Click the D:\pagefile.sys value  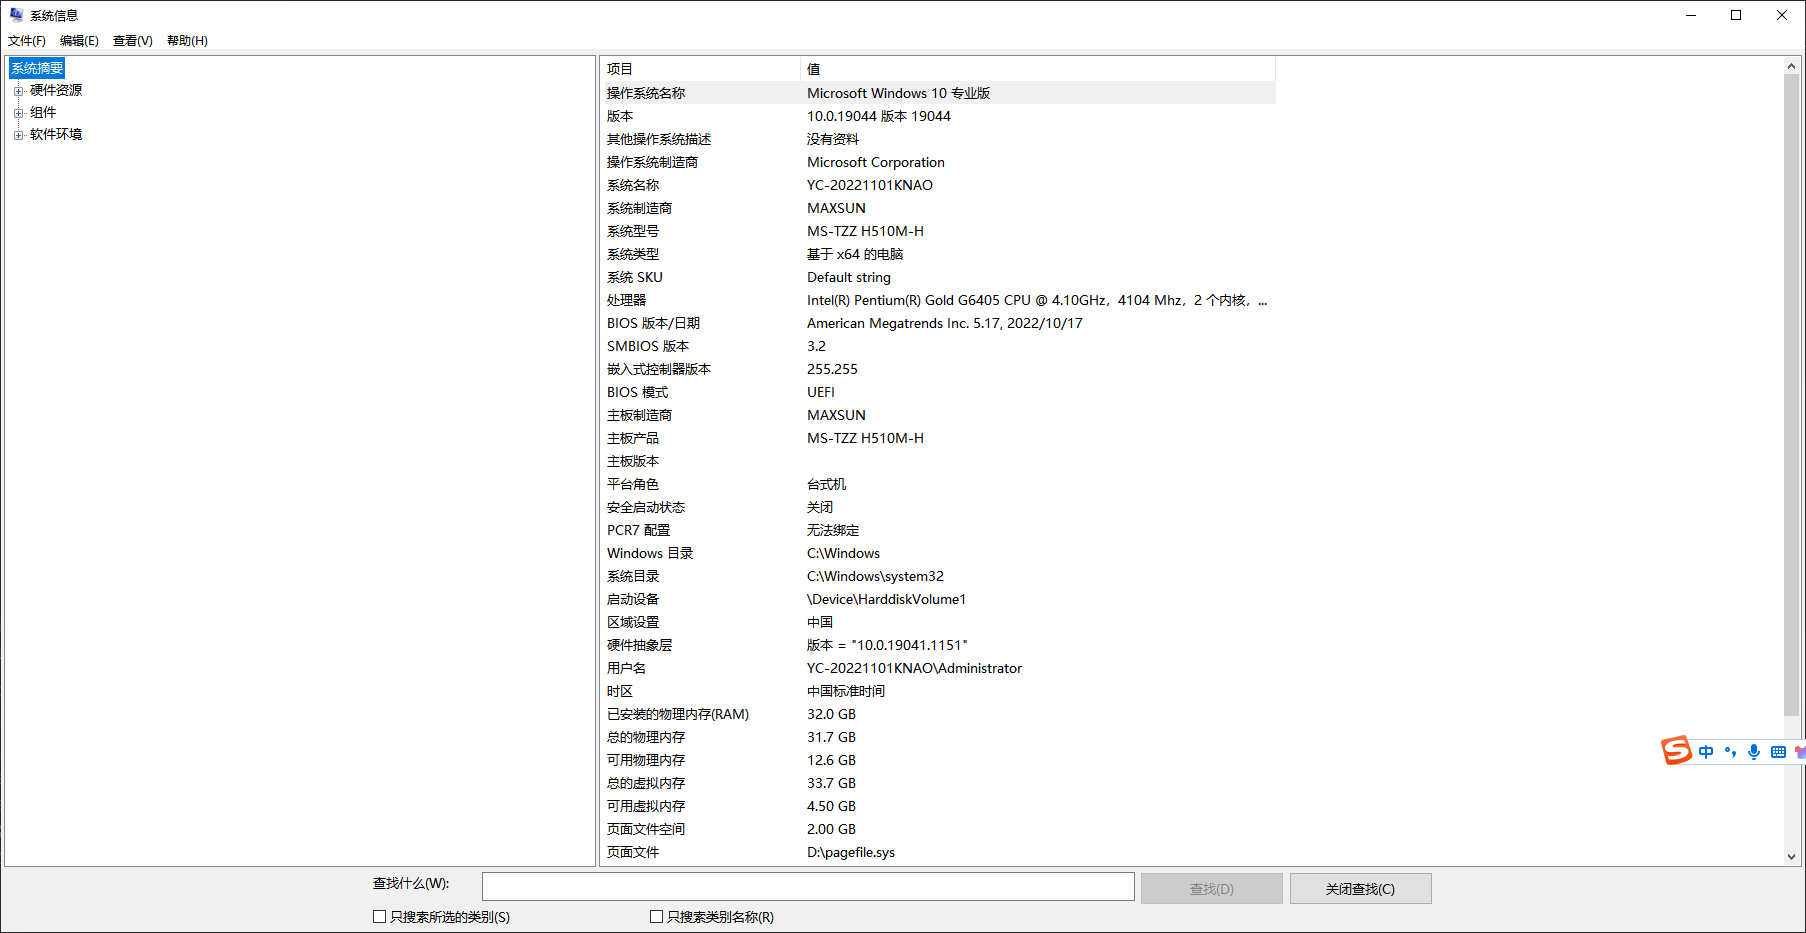coord(851,852)
